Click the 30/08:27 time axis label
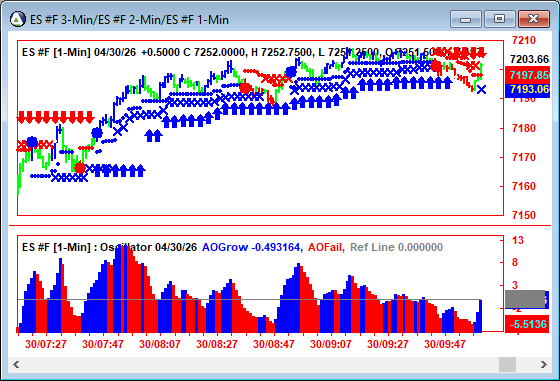 pos(217,344)
